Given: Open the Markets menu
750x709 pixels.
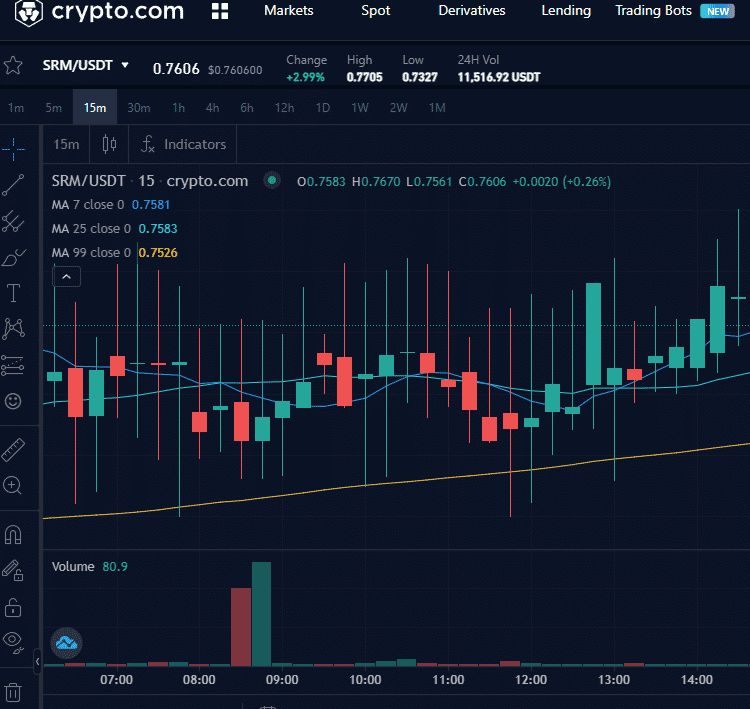Looking at the screenshot, I should coord(289,11).
